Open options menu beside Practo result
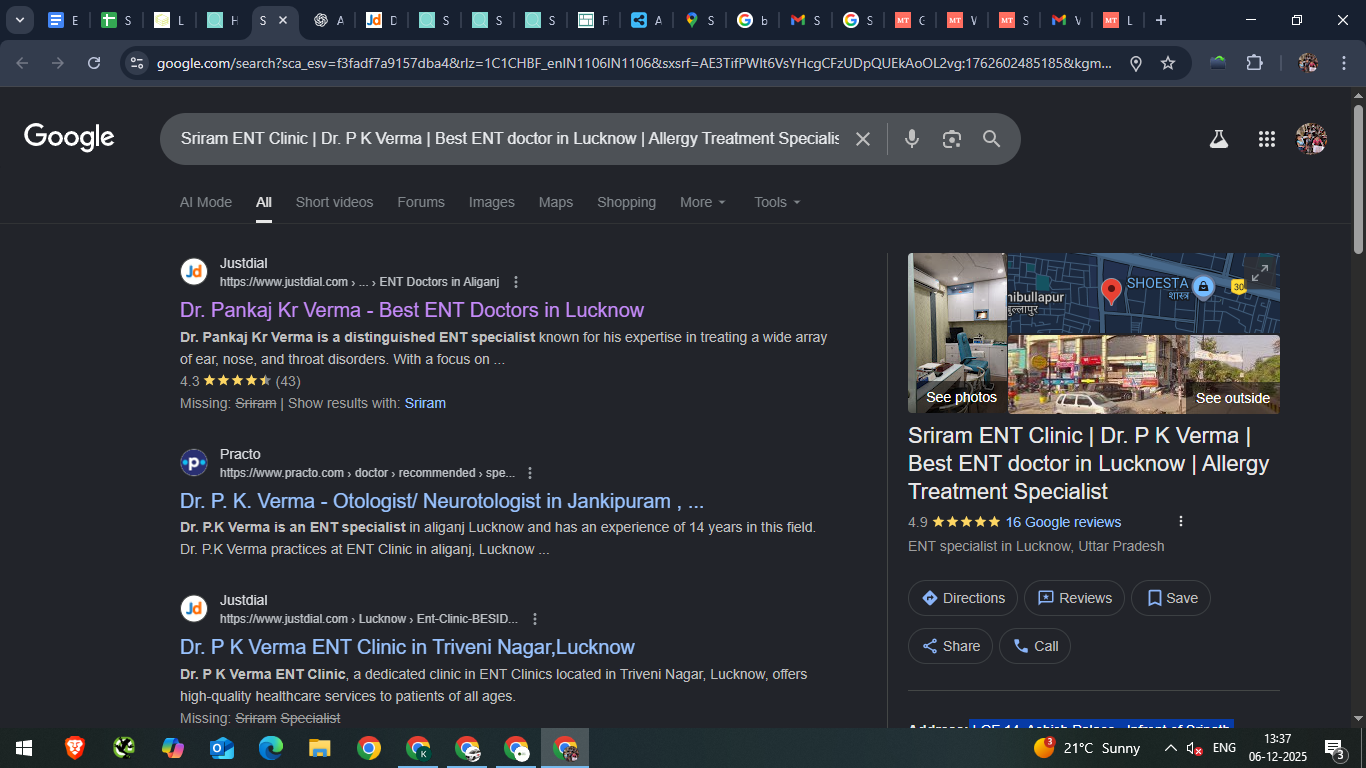The width and height of the screenshot is (1366, 768). [530, 473]
